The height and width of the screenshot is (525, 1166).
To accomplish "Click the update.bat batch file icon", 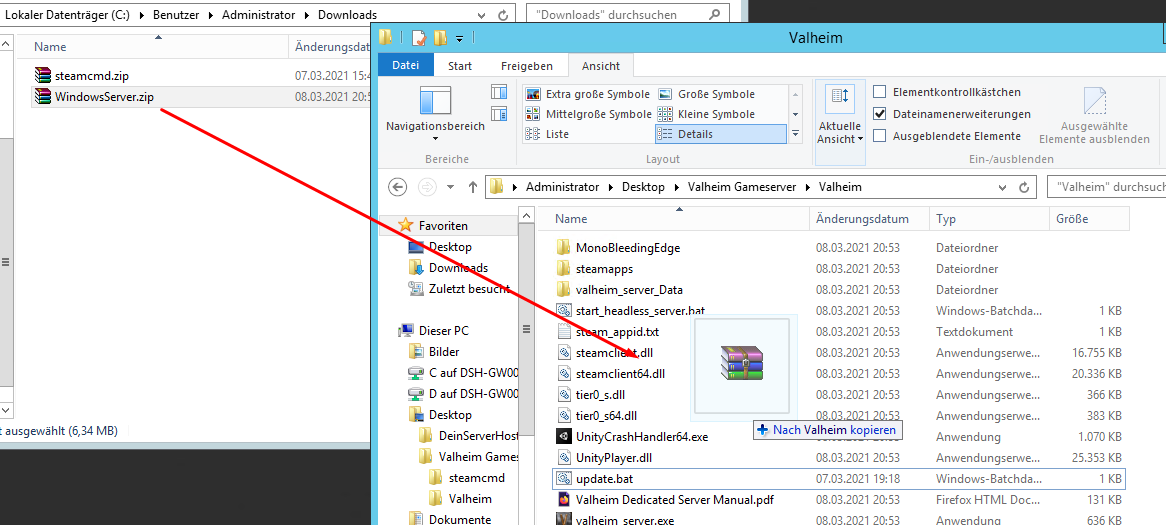I will pyautogui.click(x=564, y=479).
